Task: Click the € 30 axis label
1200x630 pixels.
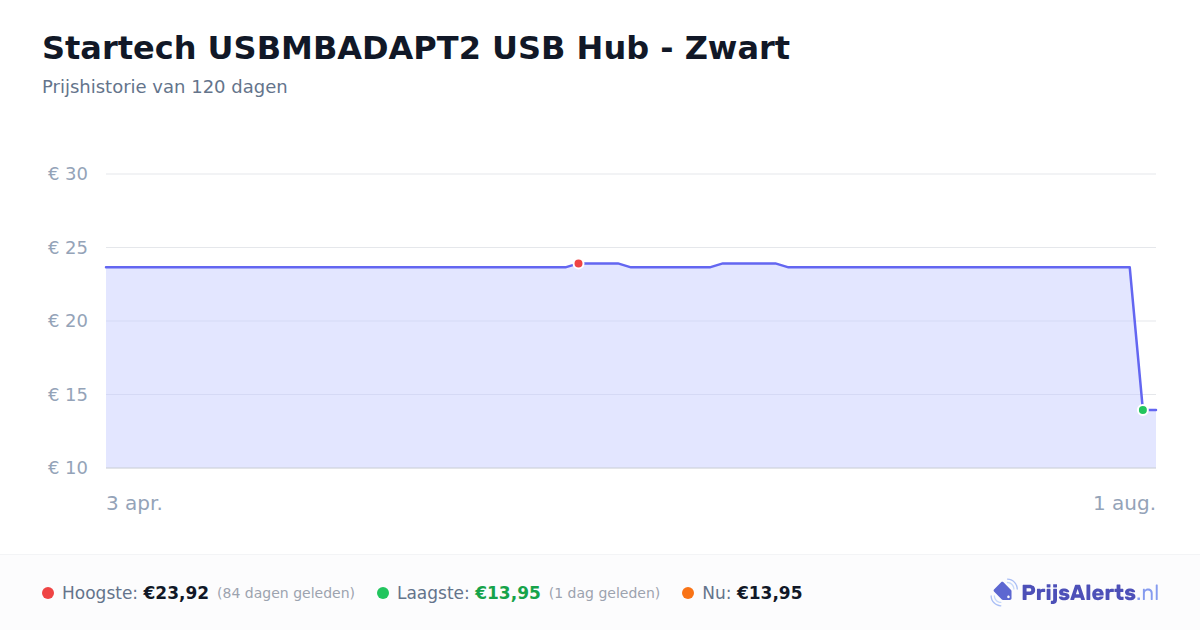Action: tap(68, 174)
